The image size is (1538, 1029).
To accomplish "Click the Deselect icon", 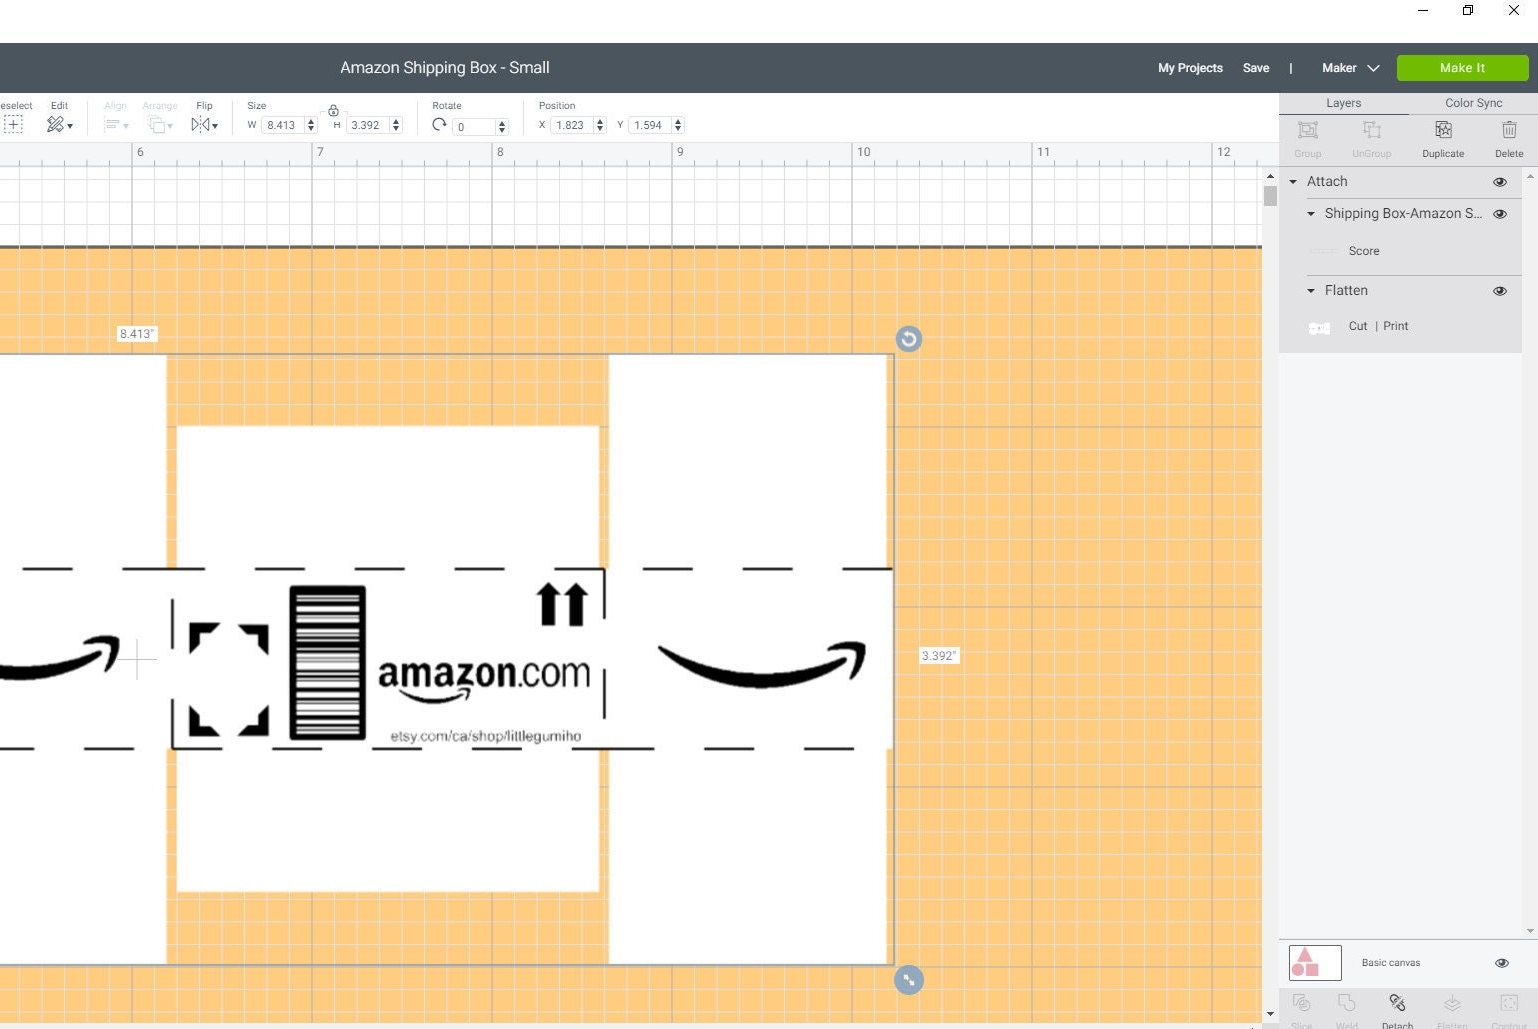I will (13, 123).
